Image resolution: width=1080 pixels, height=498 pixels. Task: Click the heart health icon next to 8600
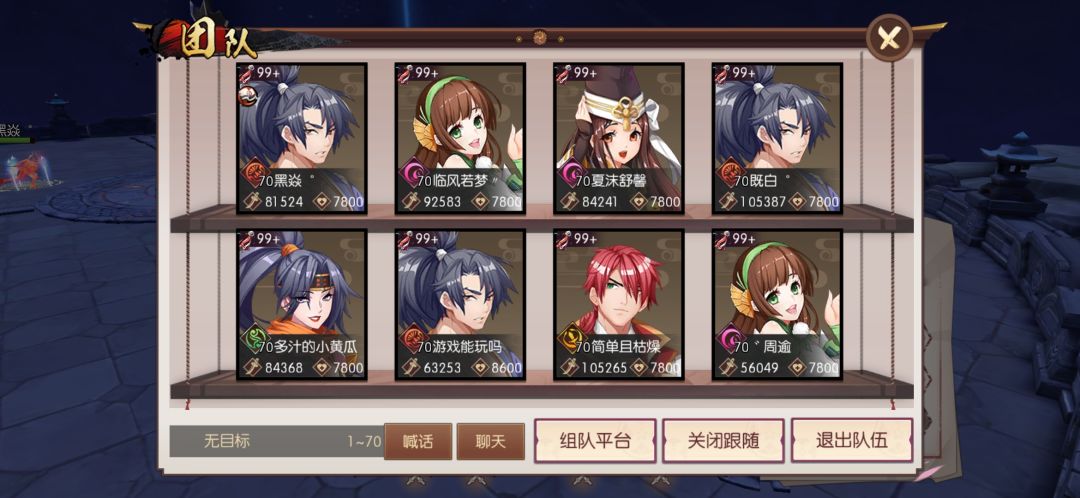click(481, 367)
